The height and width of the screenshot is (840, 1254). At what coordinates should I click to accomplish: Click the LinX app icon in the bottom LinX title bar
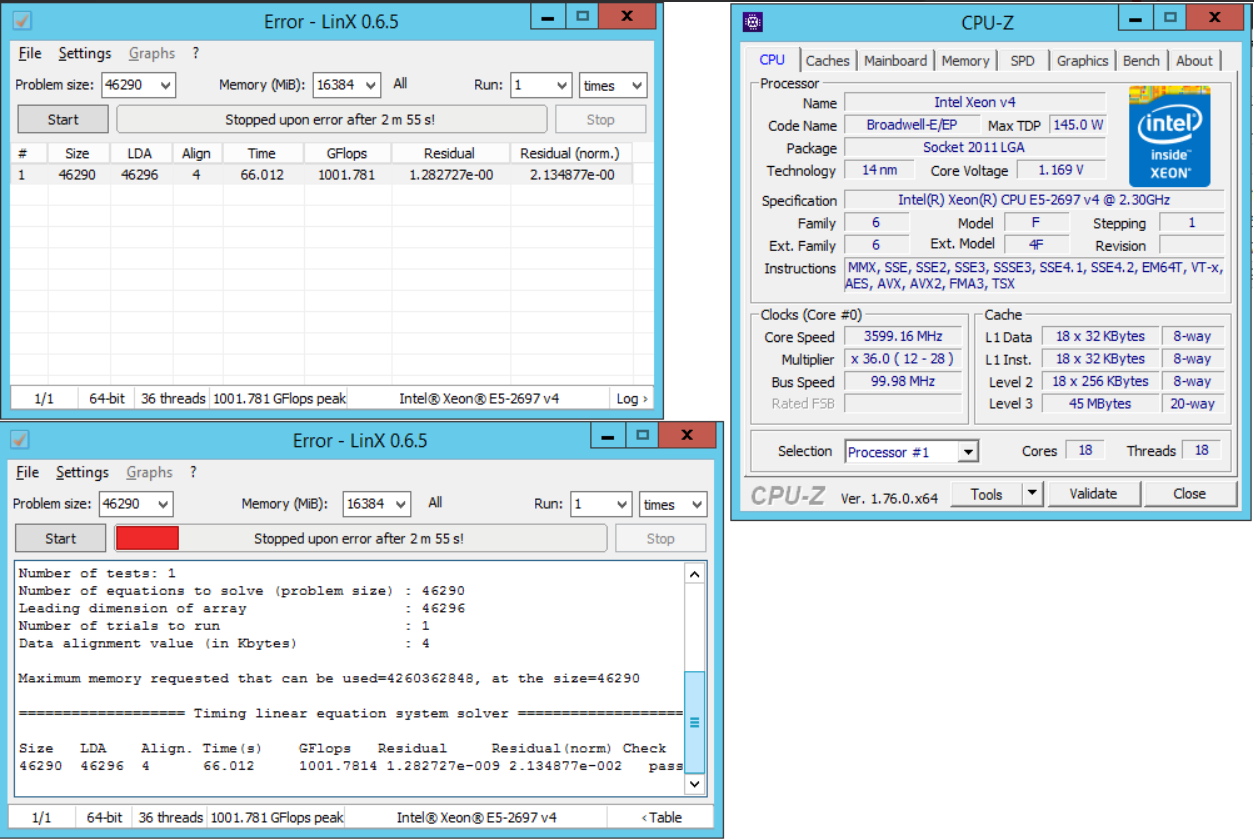point(19,440)
